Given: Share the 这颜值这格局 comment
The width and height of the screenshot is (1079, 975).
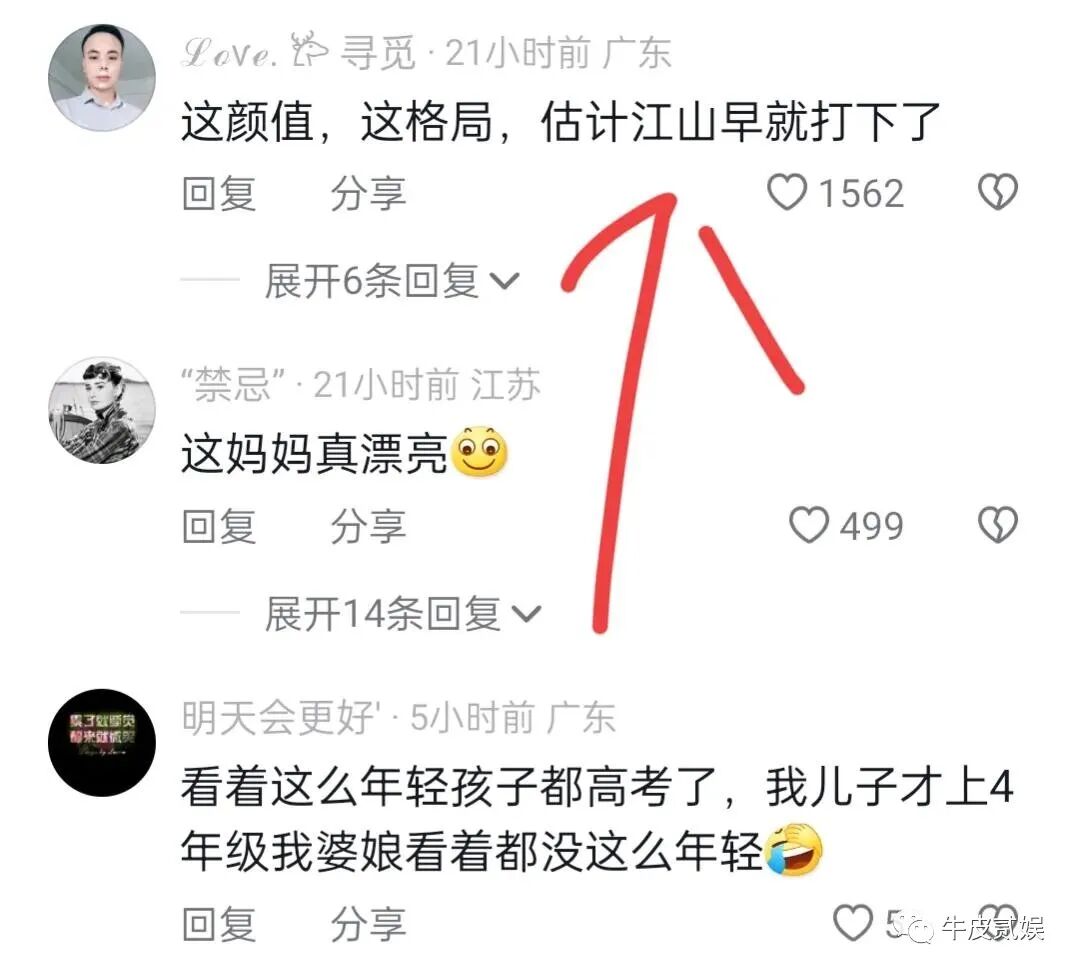Looking at the screenshot, I should [x=368, y=193].
